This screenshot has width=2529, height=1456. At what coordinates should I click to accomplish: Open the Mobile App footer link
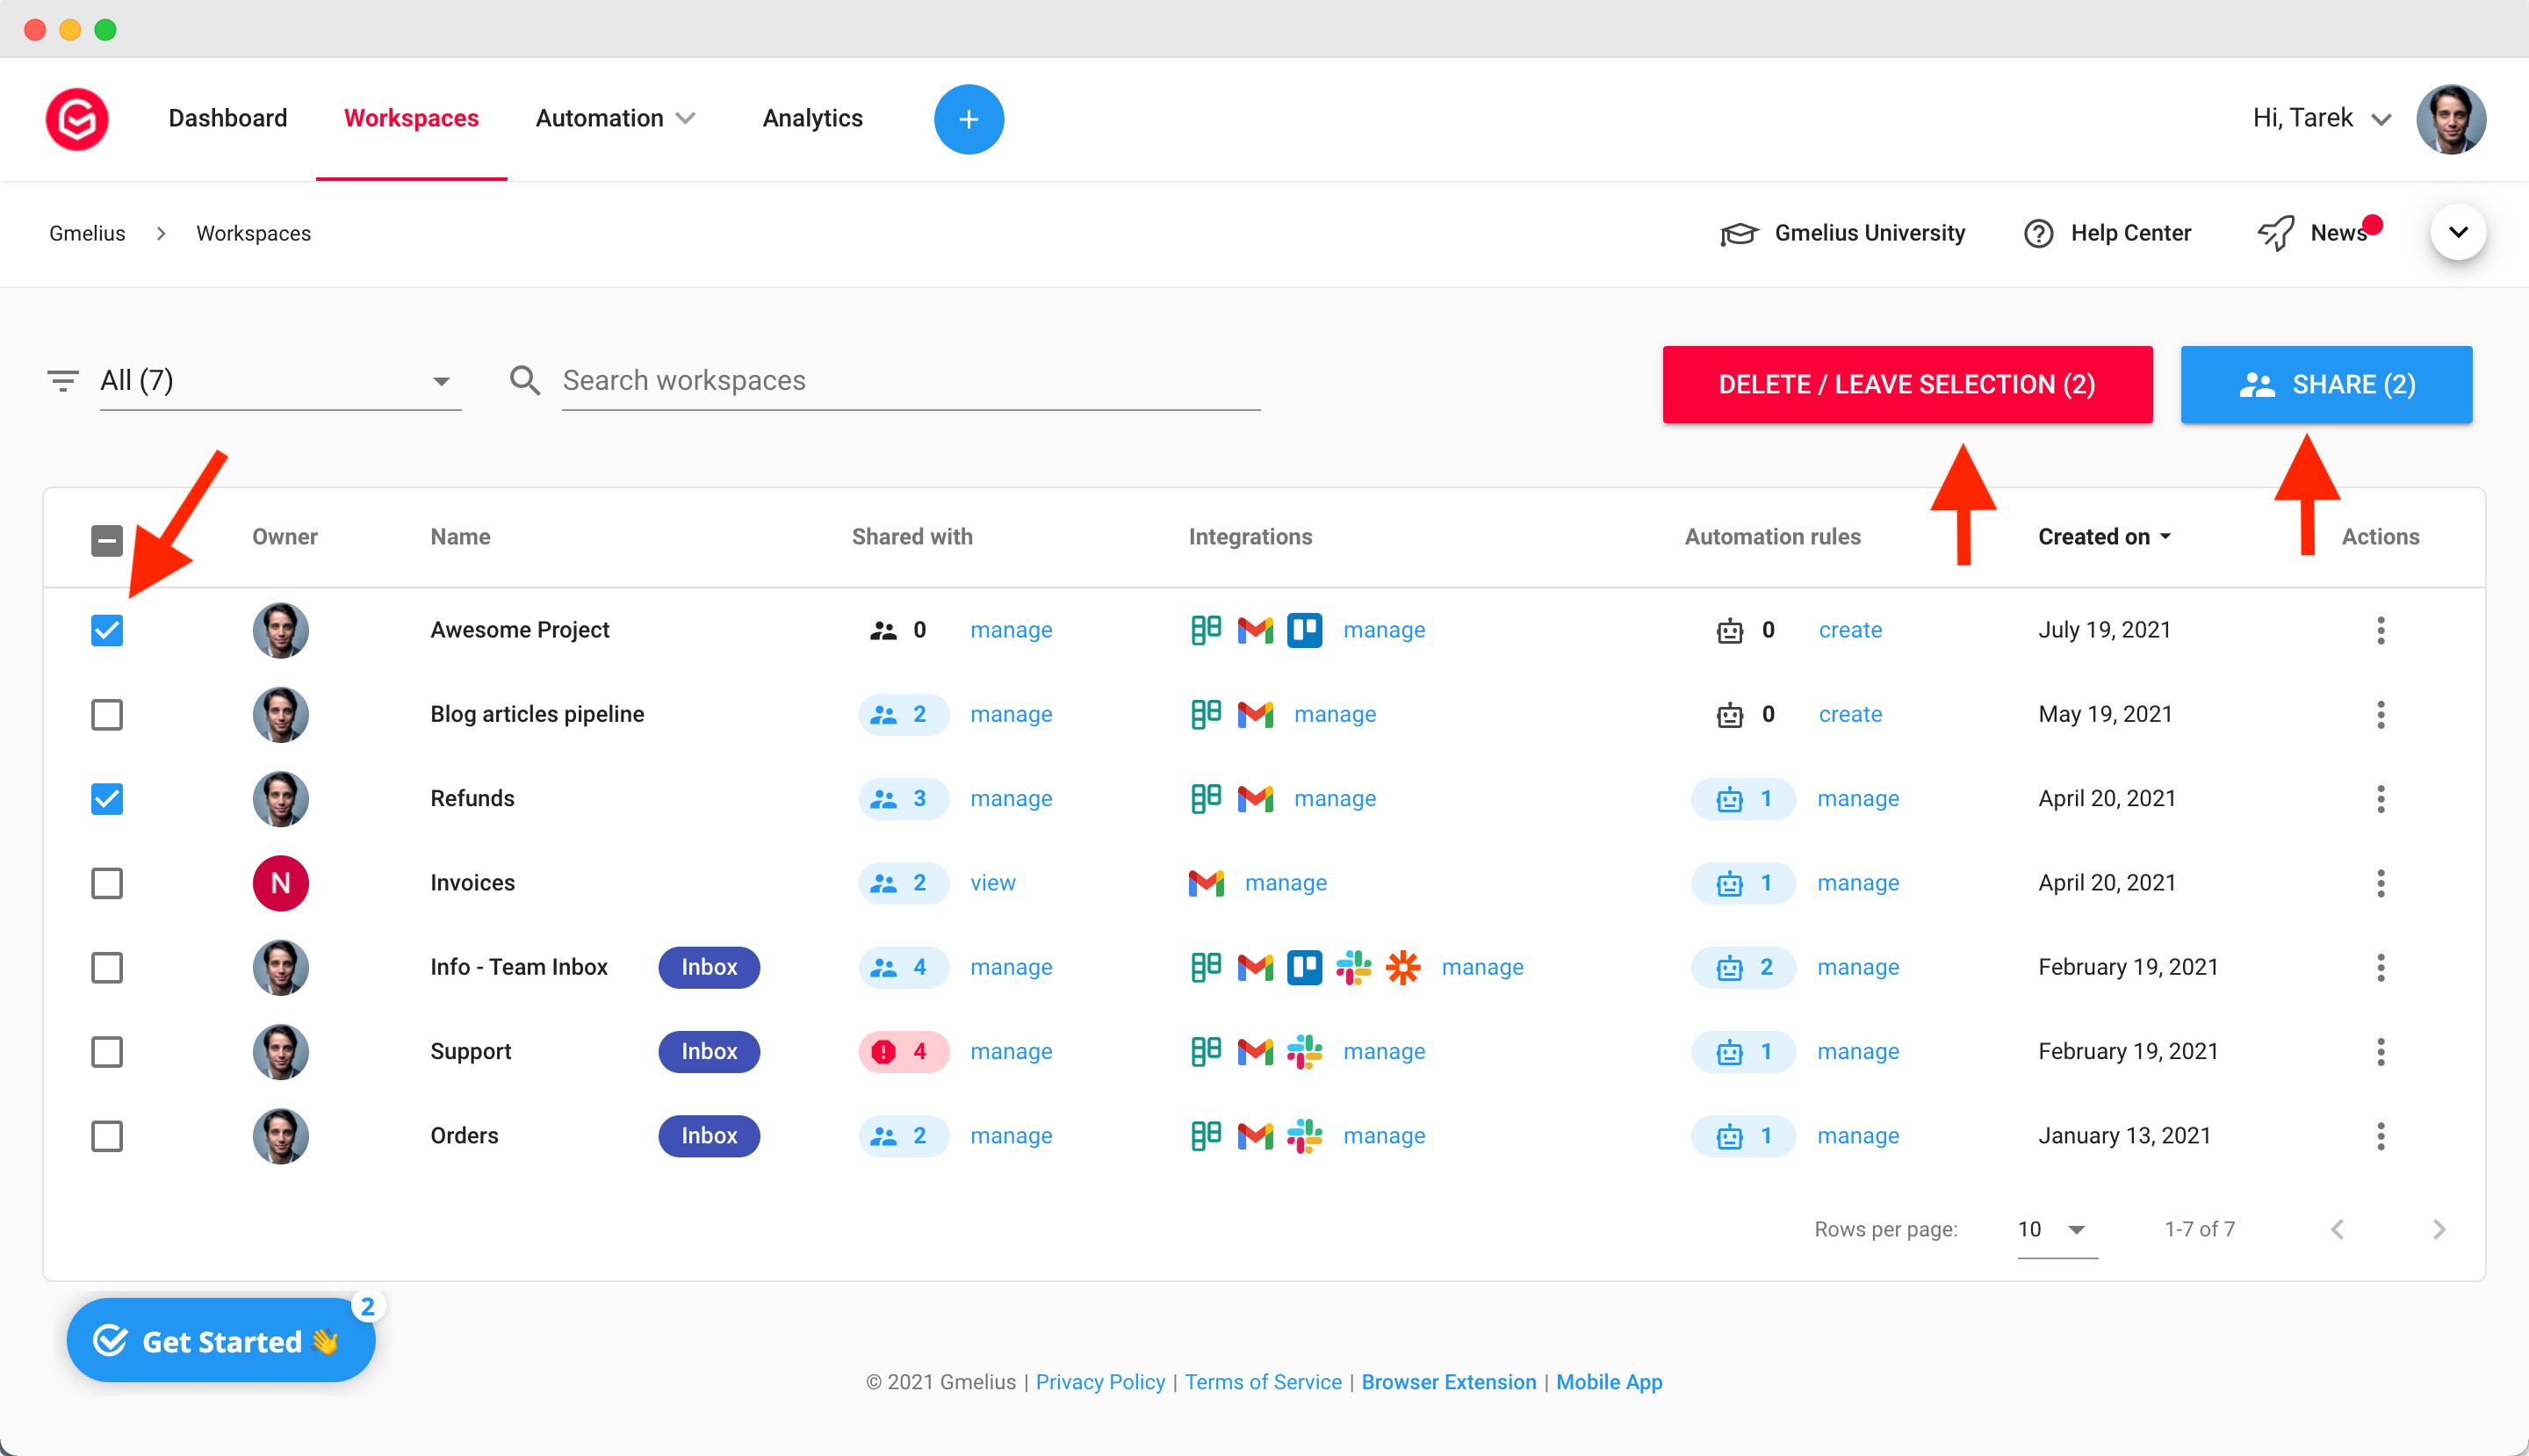click(1609, 1382)
